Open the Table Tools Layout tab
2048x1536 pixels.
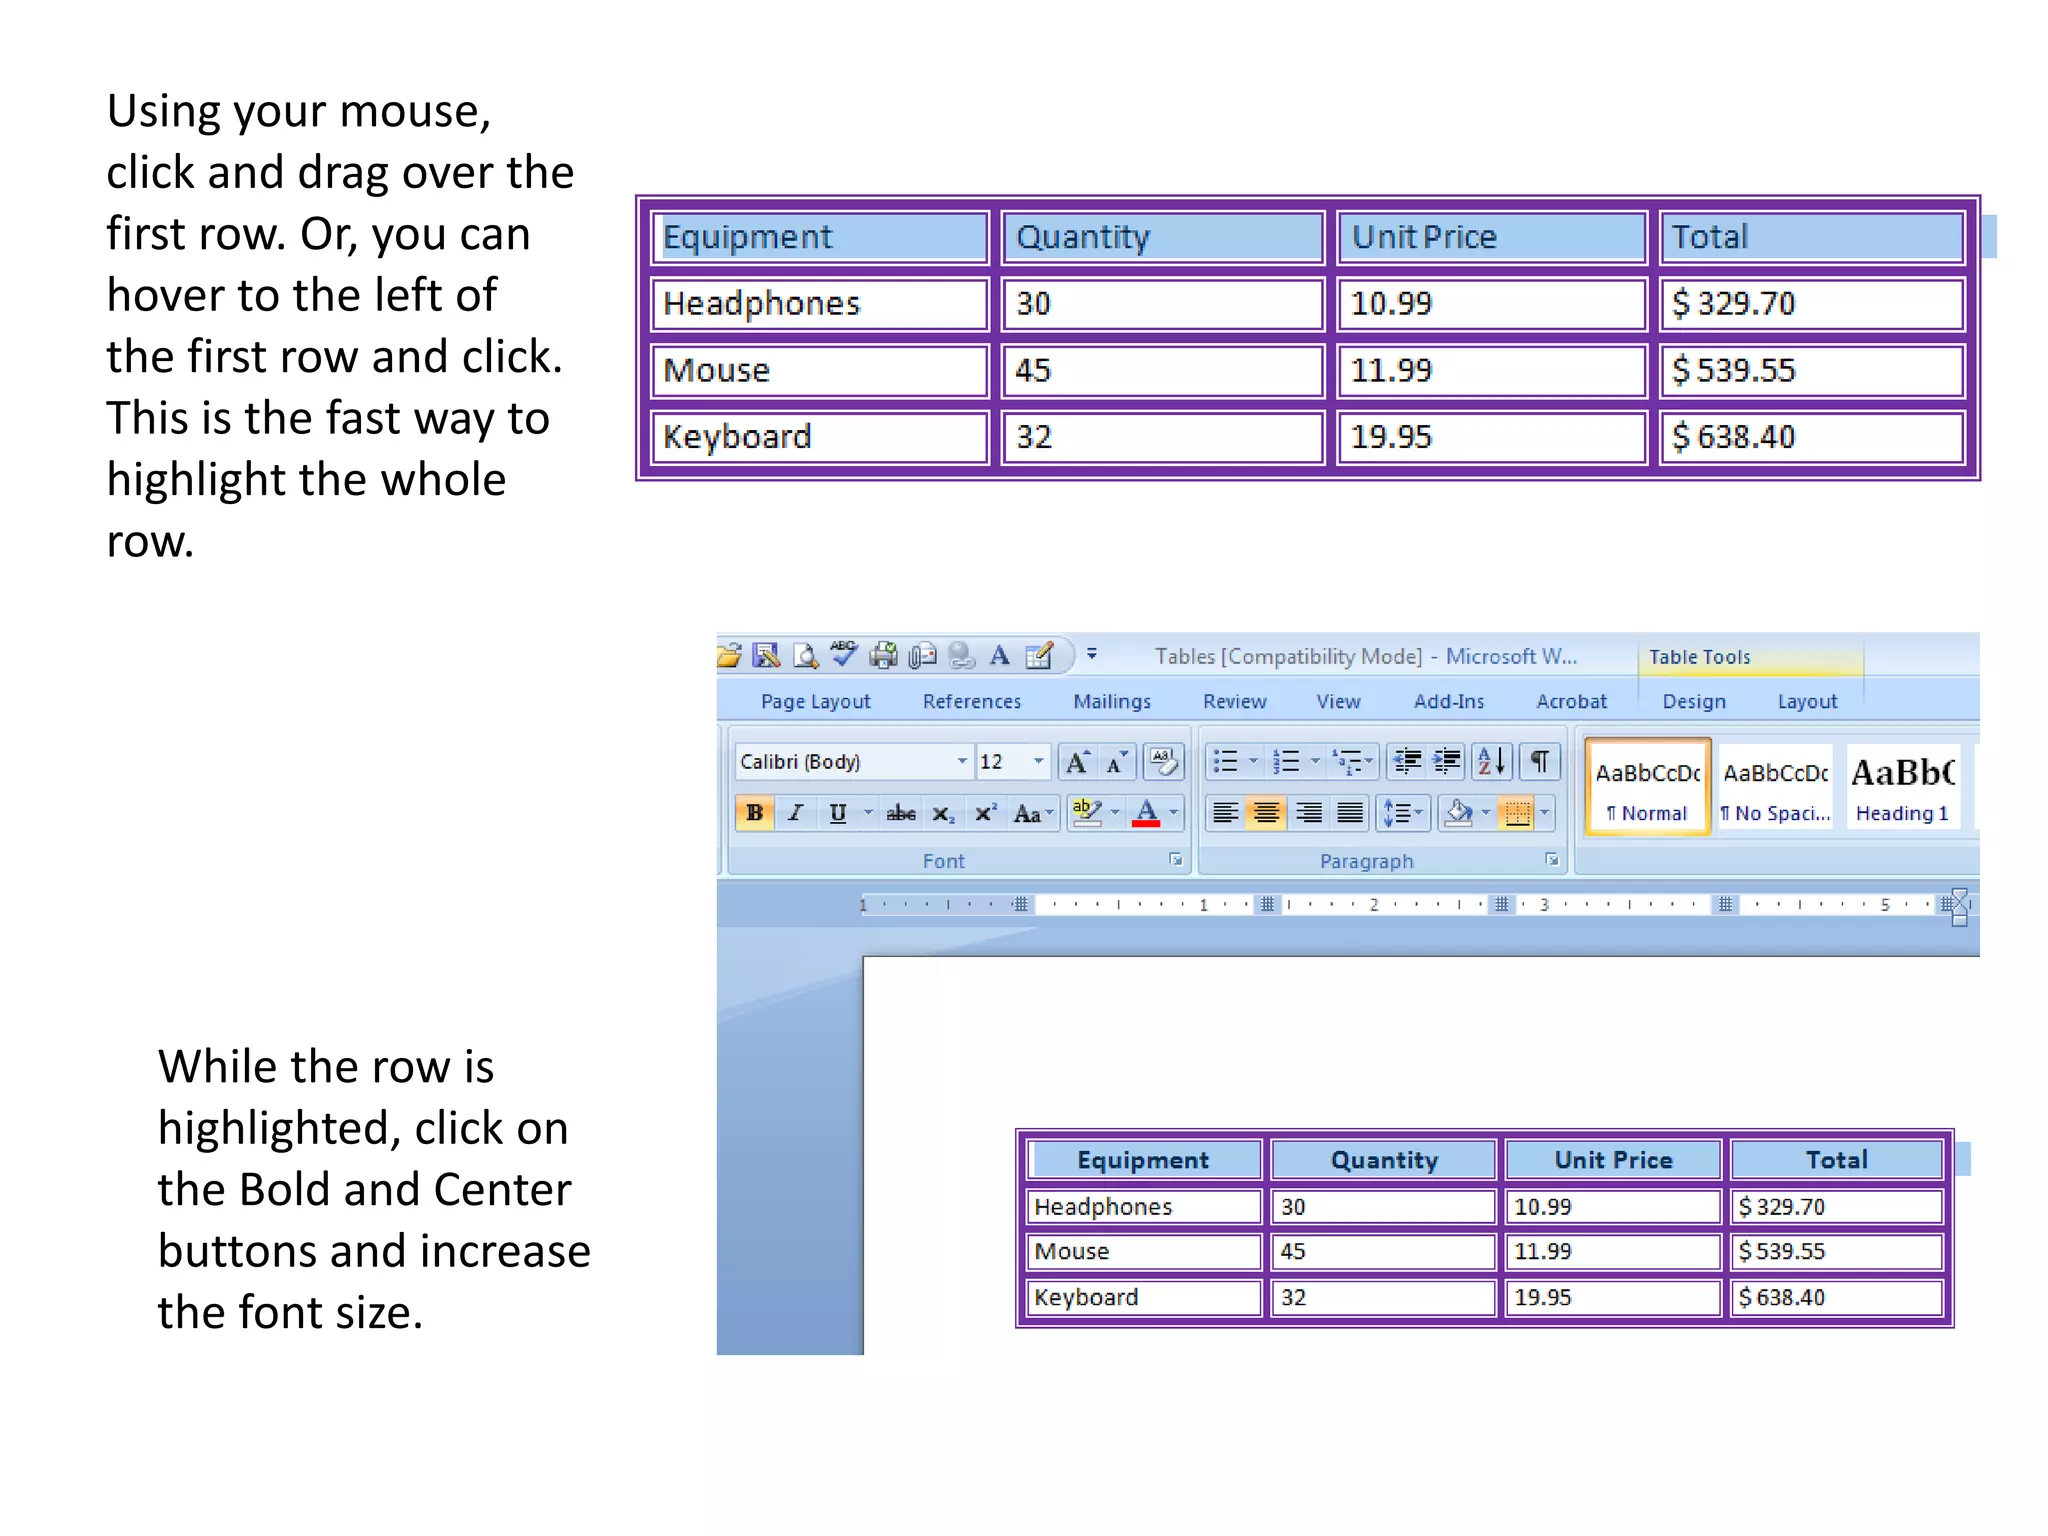(1807, 701)
